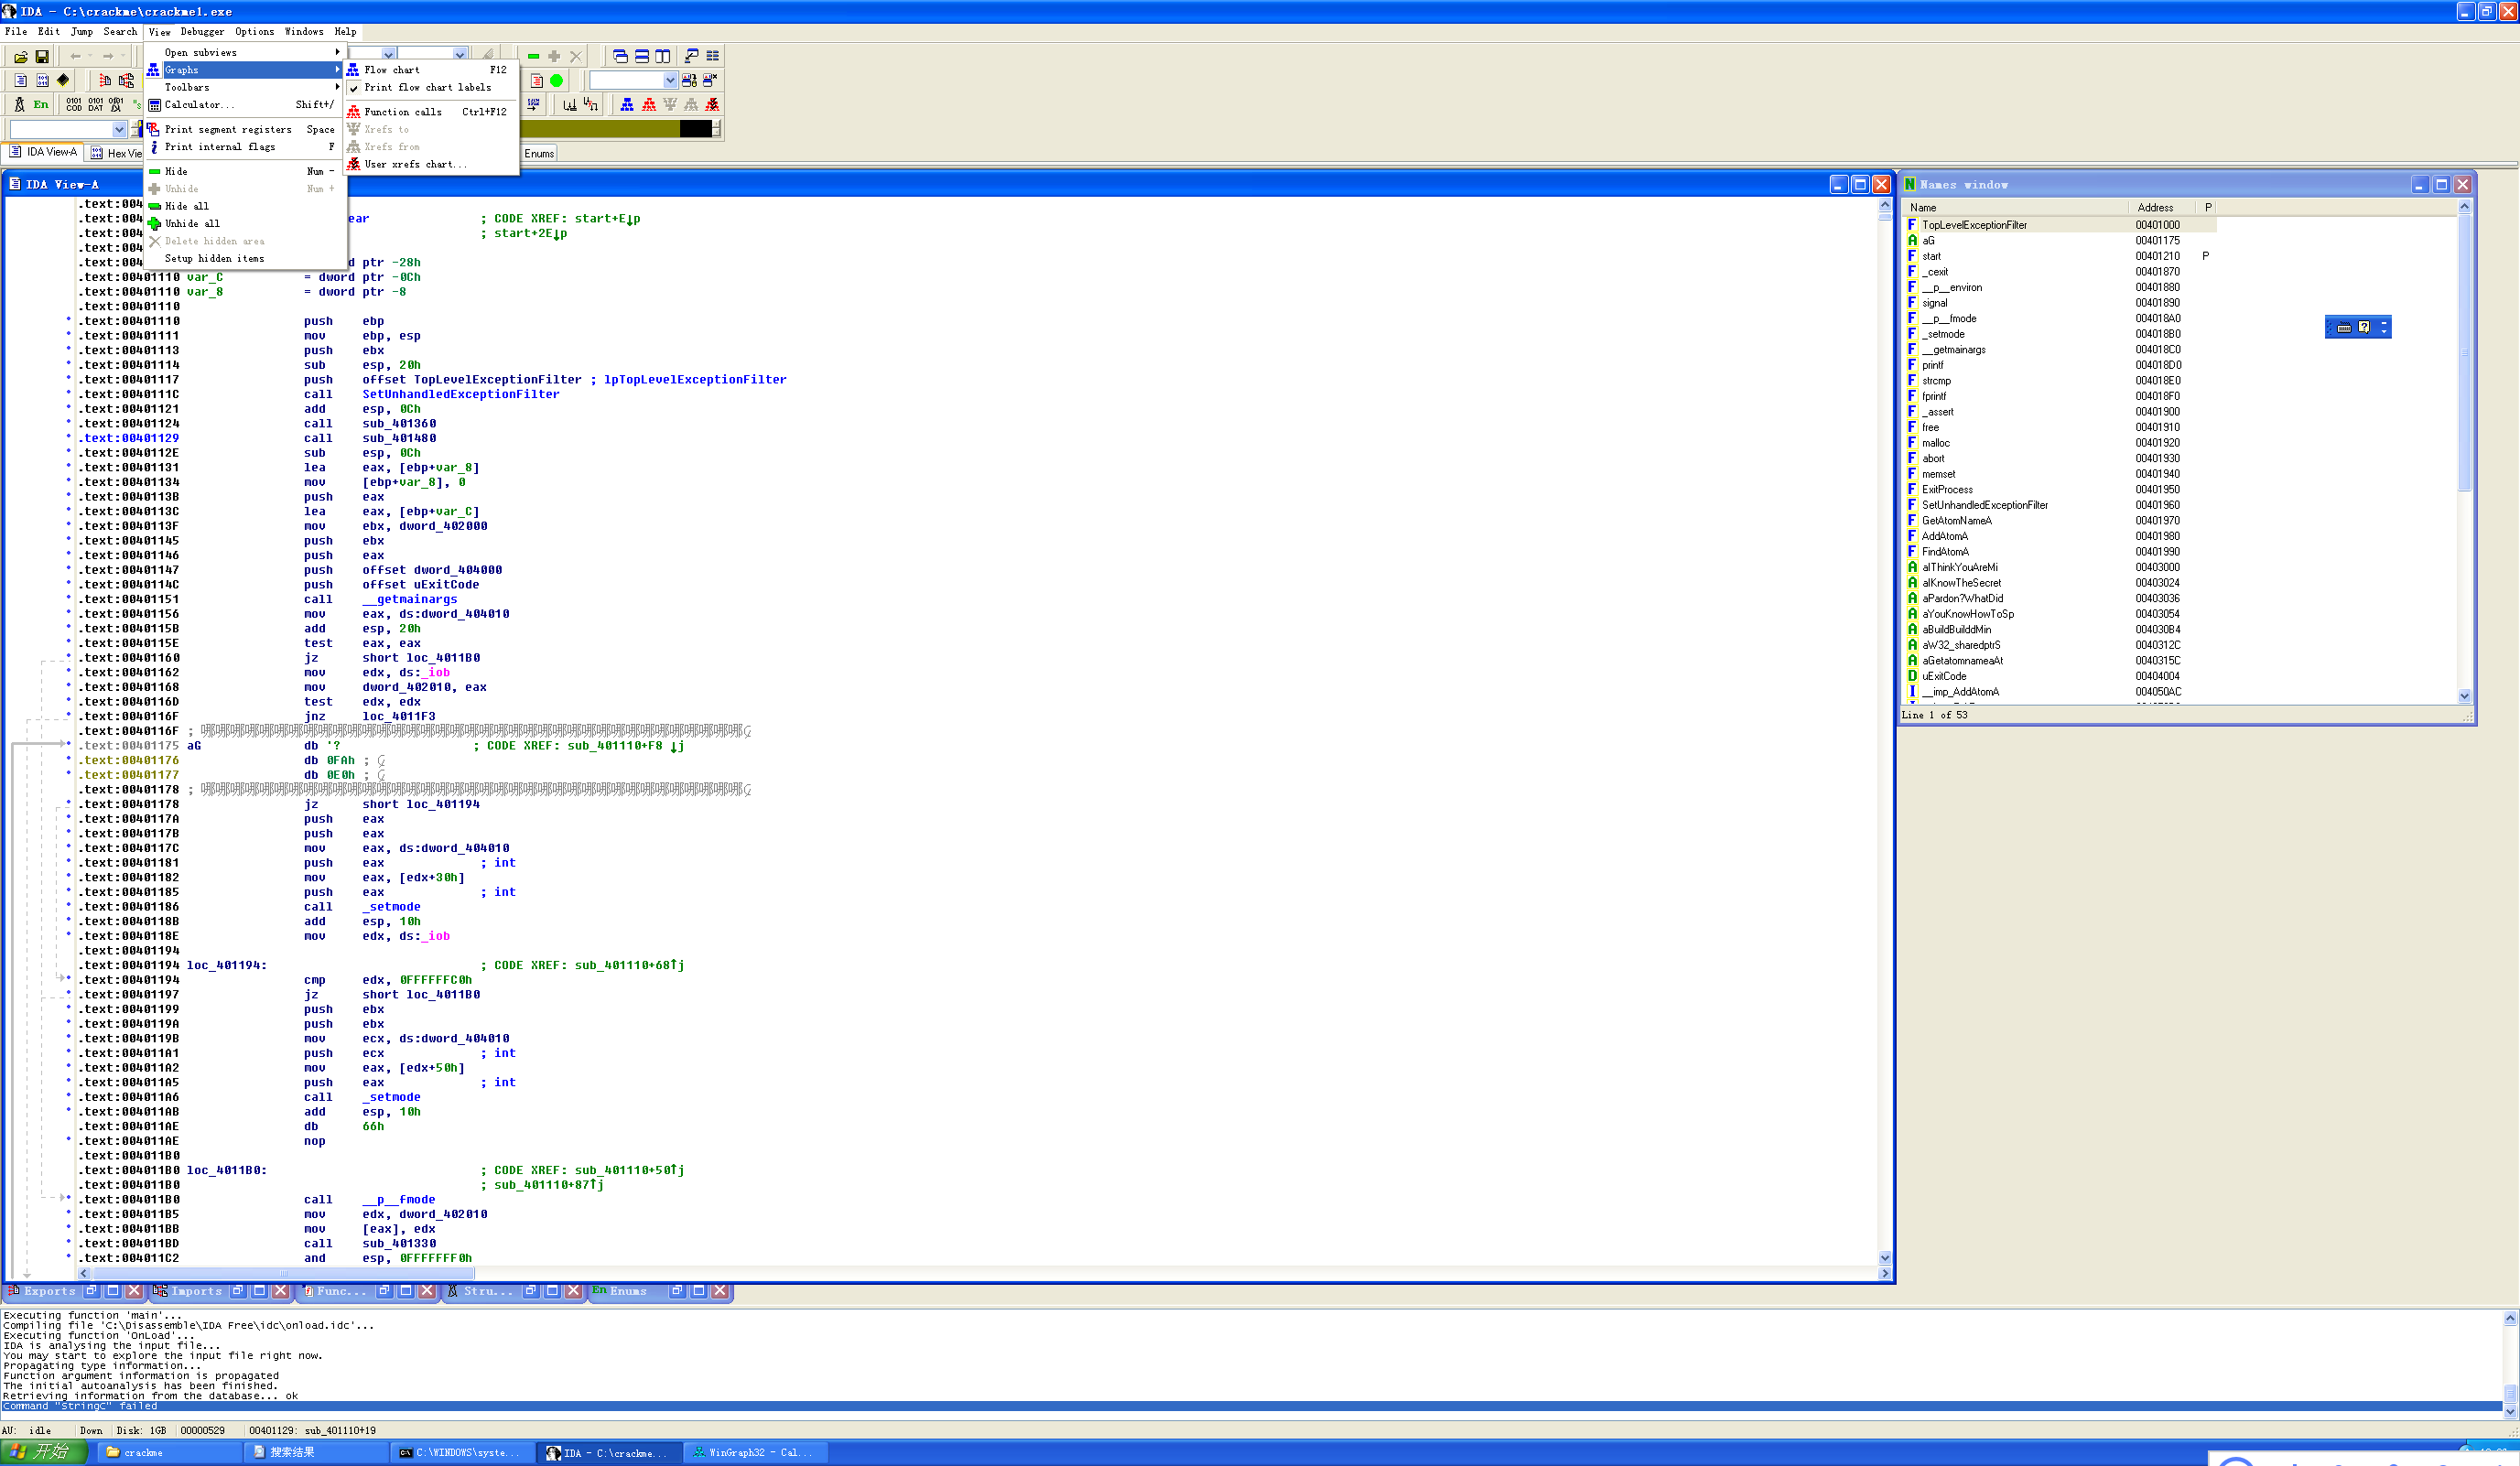Viewport: 2520px width, 1466px height.
Task: Select Function calls menu entry
Action: point(402,112)
